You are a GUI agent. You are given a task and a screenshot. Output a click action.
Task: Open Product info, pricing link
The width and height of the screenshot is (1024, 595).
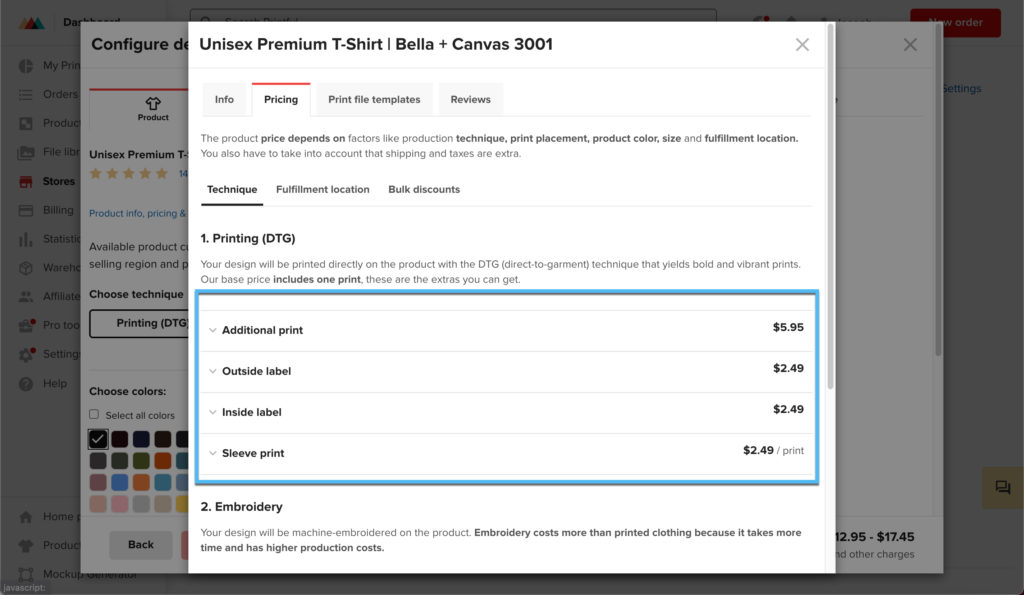coord(137,214)
